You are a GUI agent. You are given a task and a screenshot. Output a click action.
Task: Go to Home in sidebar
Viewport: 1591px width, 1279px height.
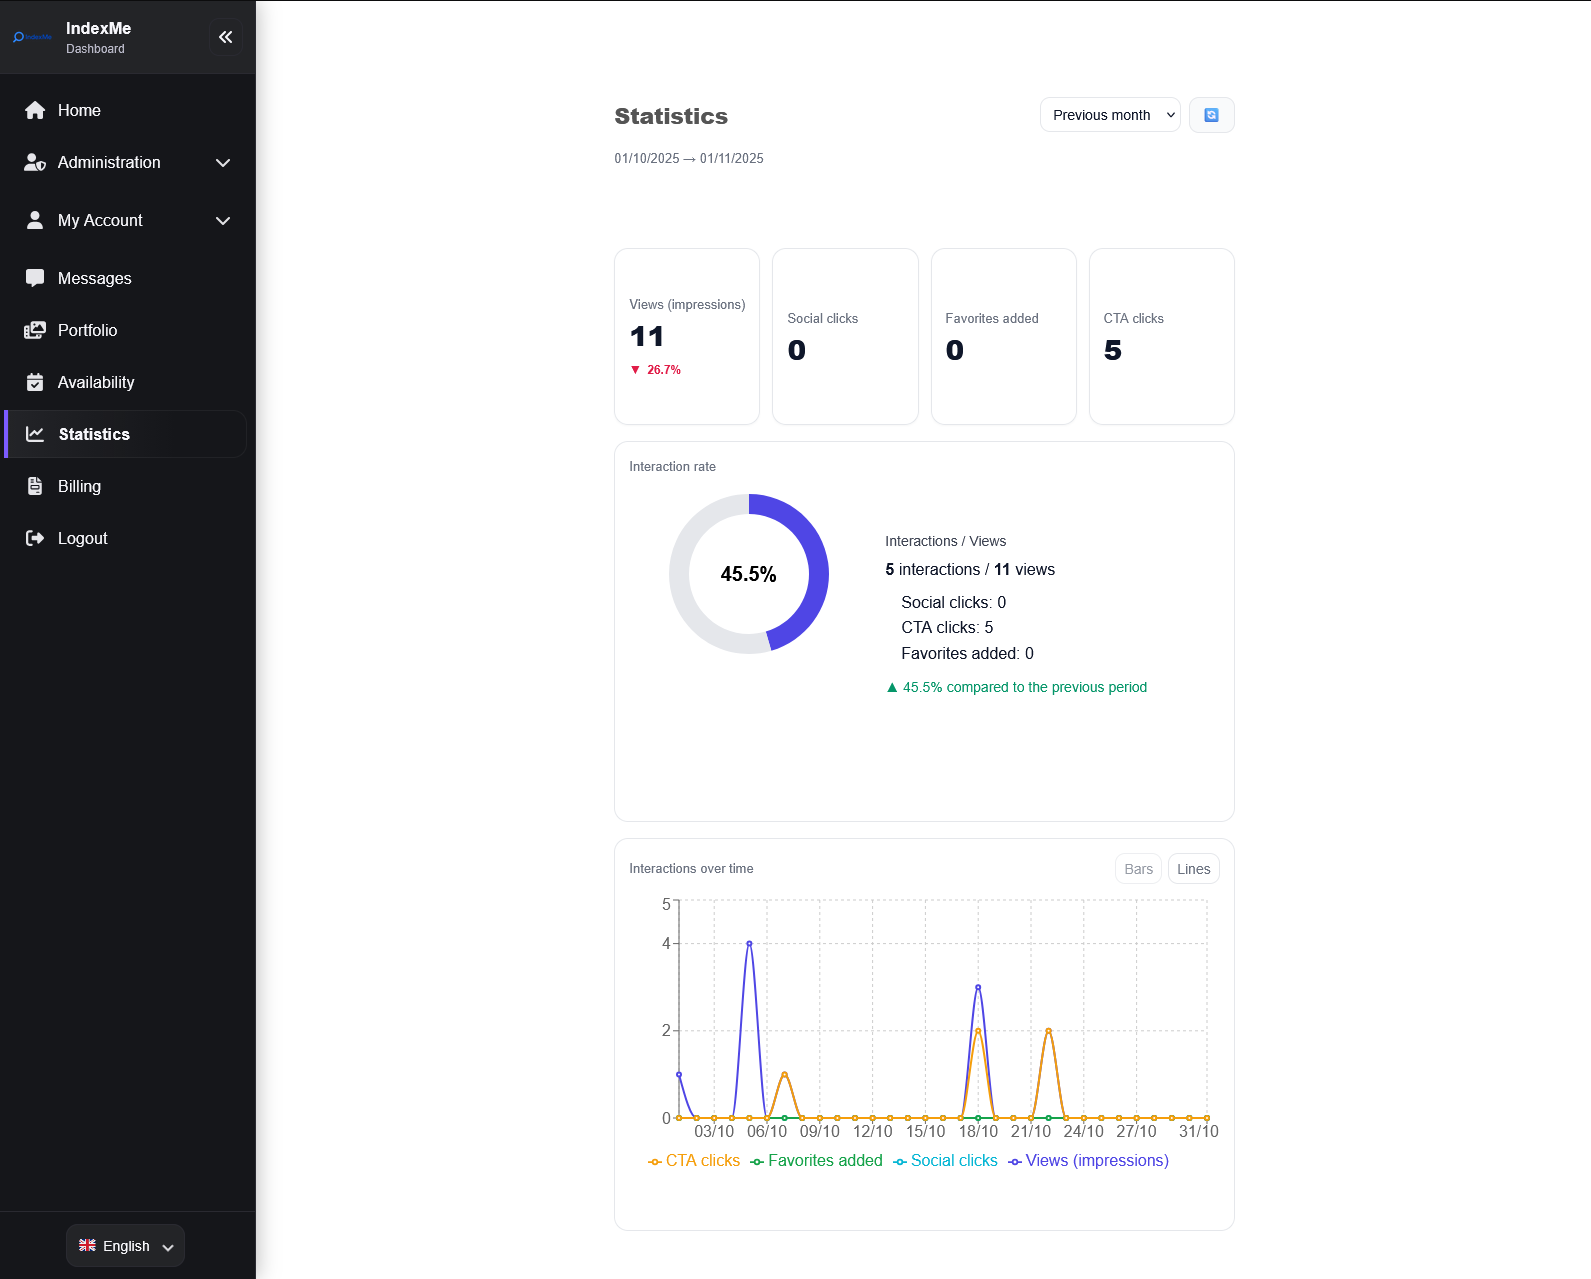point(125,110)
